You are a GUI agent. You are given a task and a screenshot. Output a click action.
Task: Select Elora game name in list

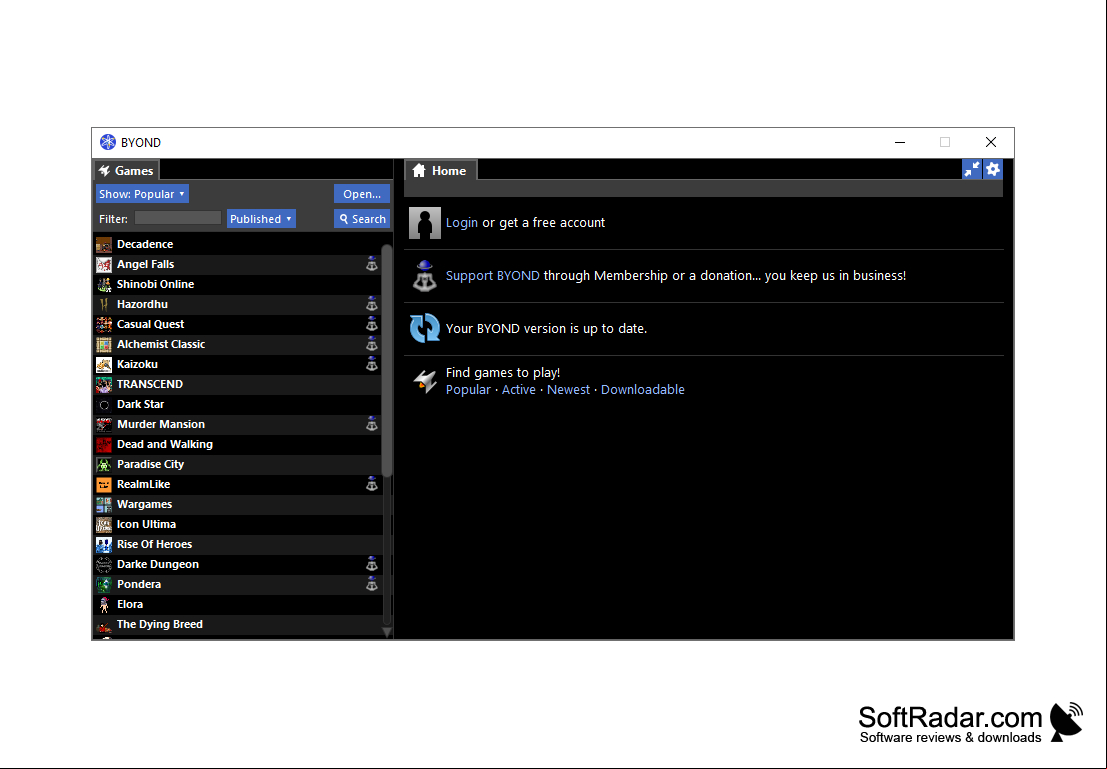tap(130, 604)
